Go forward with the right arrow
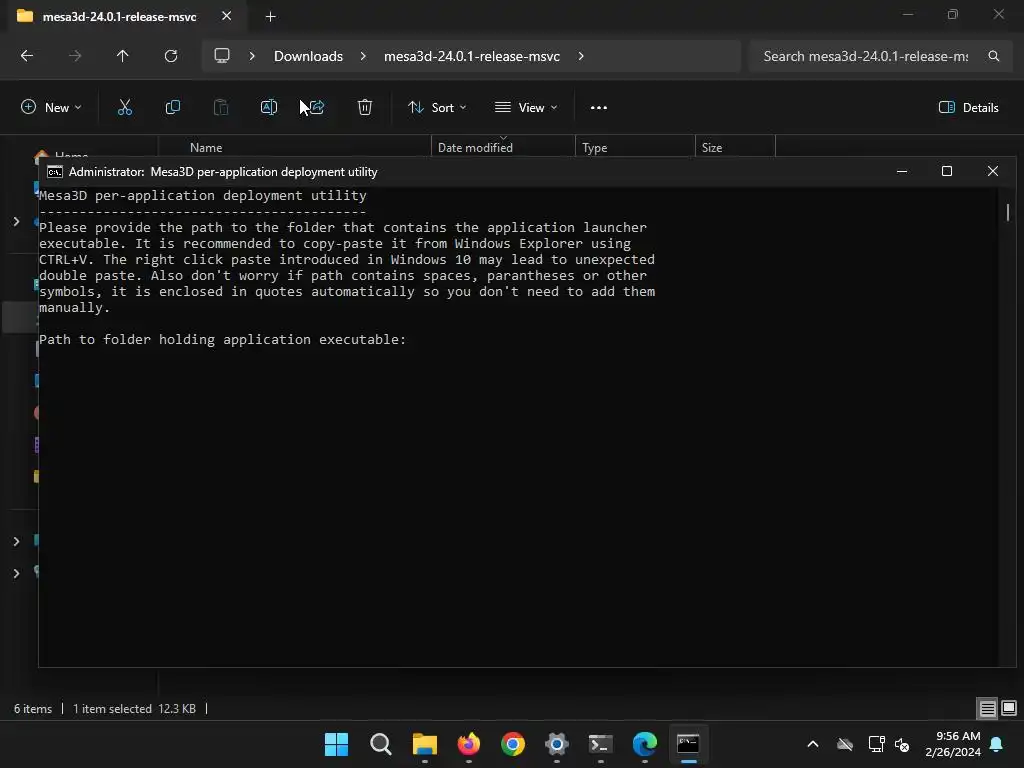Image resolution: width=1024 pixels, height=768 pixels. (x=75, y=56)
